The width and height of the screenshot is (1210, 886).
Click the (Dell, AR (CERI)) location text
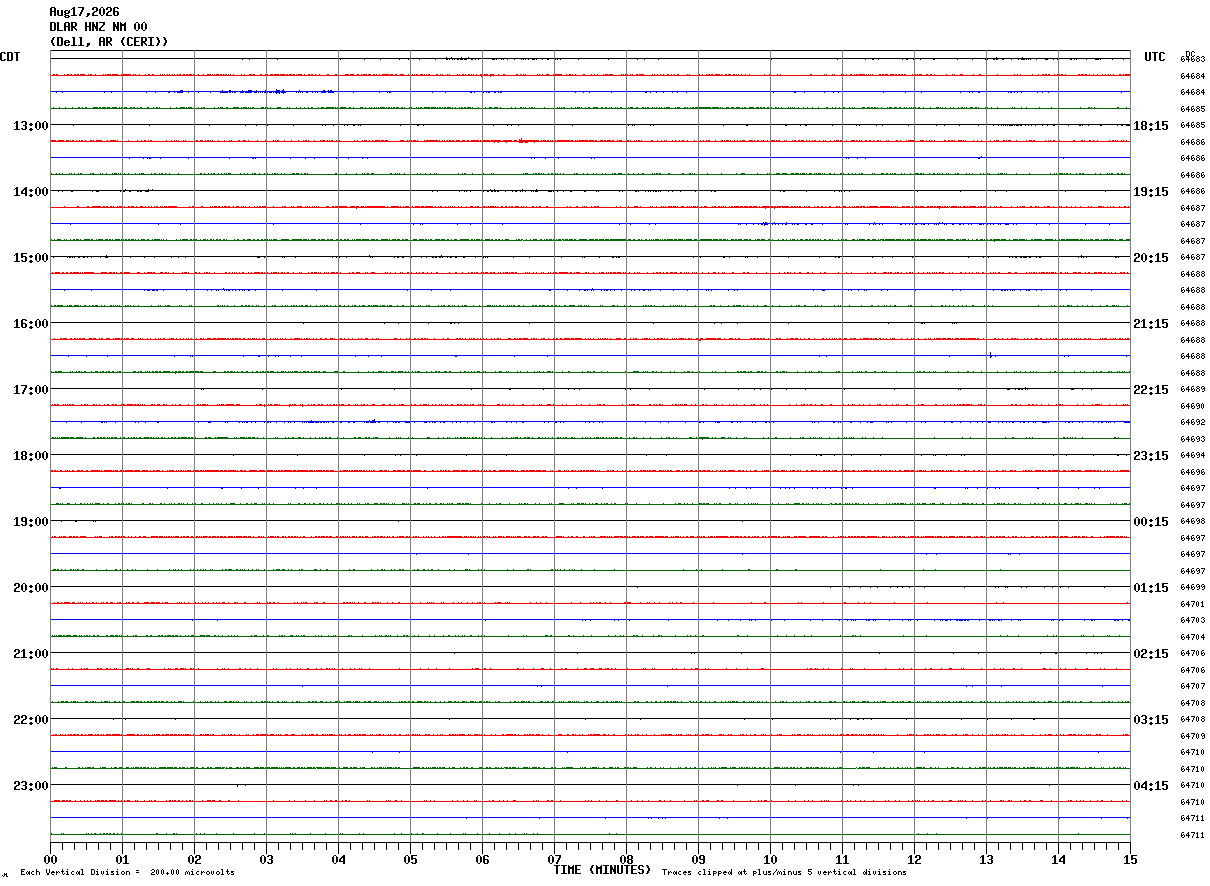(109, 42)
